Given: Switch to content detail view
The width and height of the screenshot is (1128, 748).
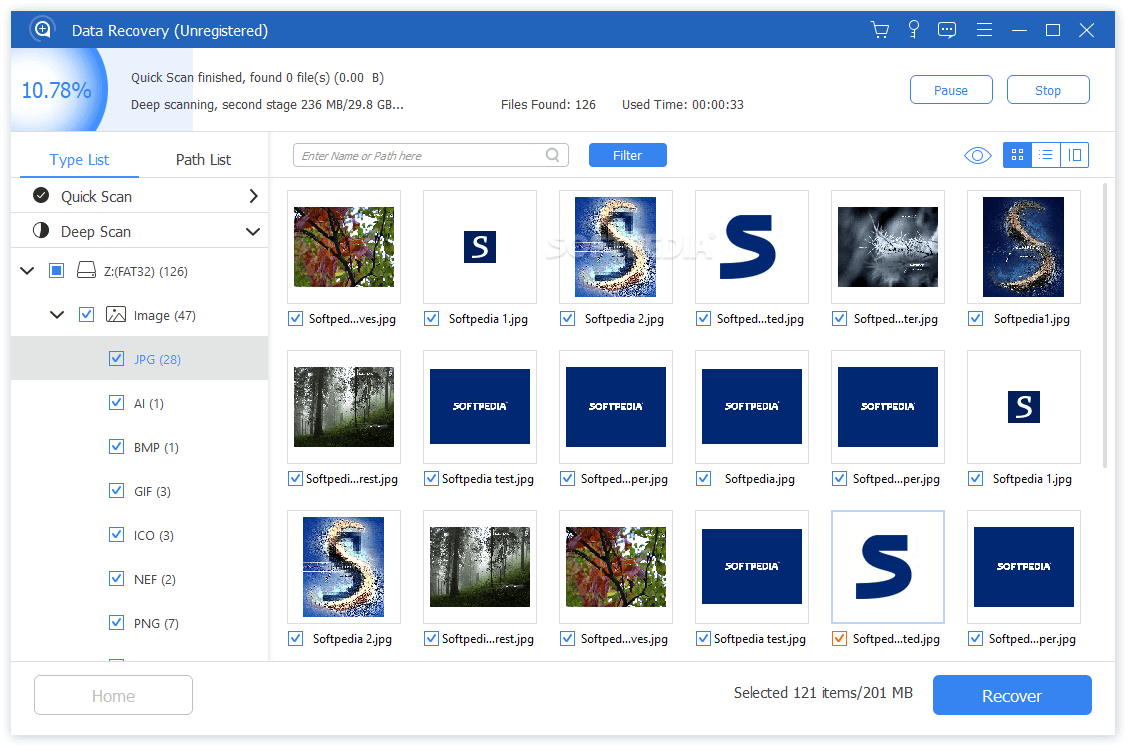Looking at the screenshot, I should (x=1075, y=155).
